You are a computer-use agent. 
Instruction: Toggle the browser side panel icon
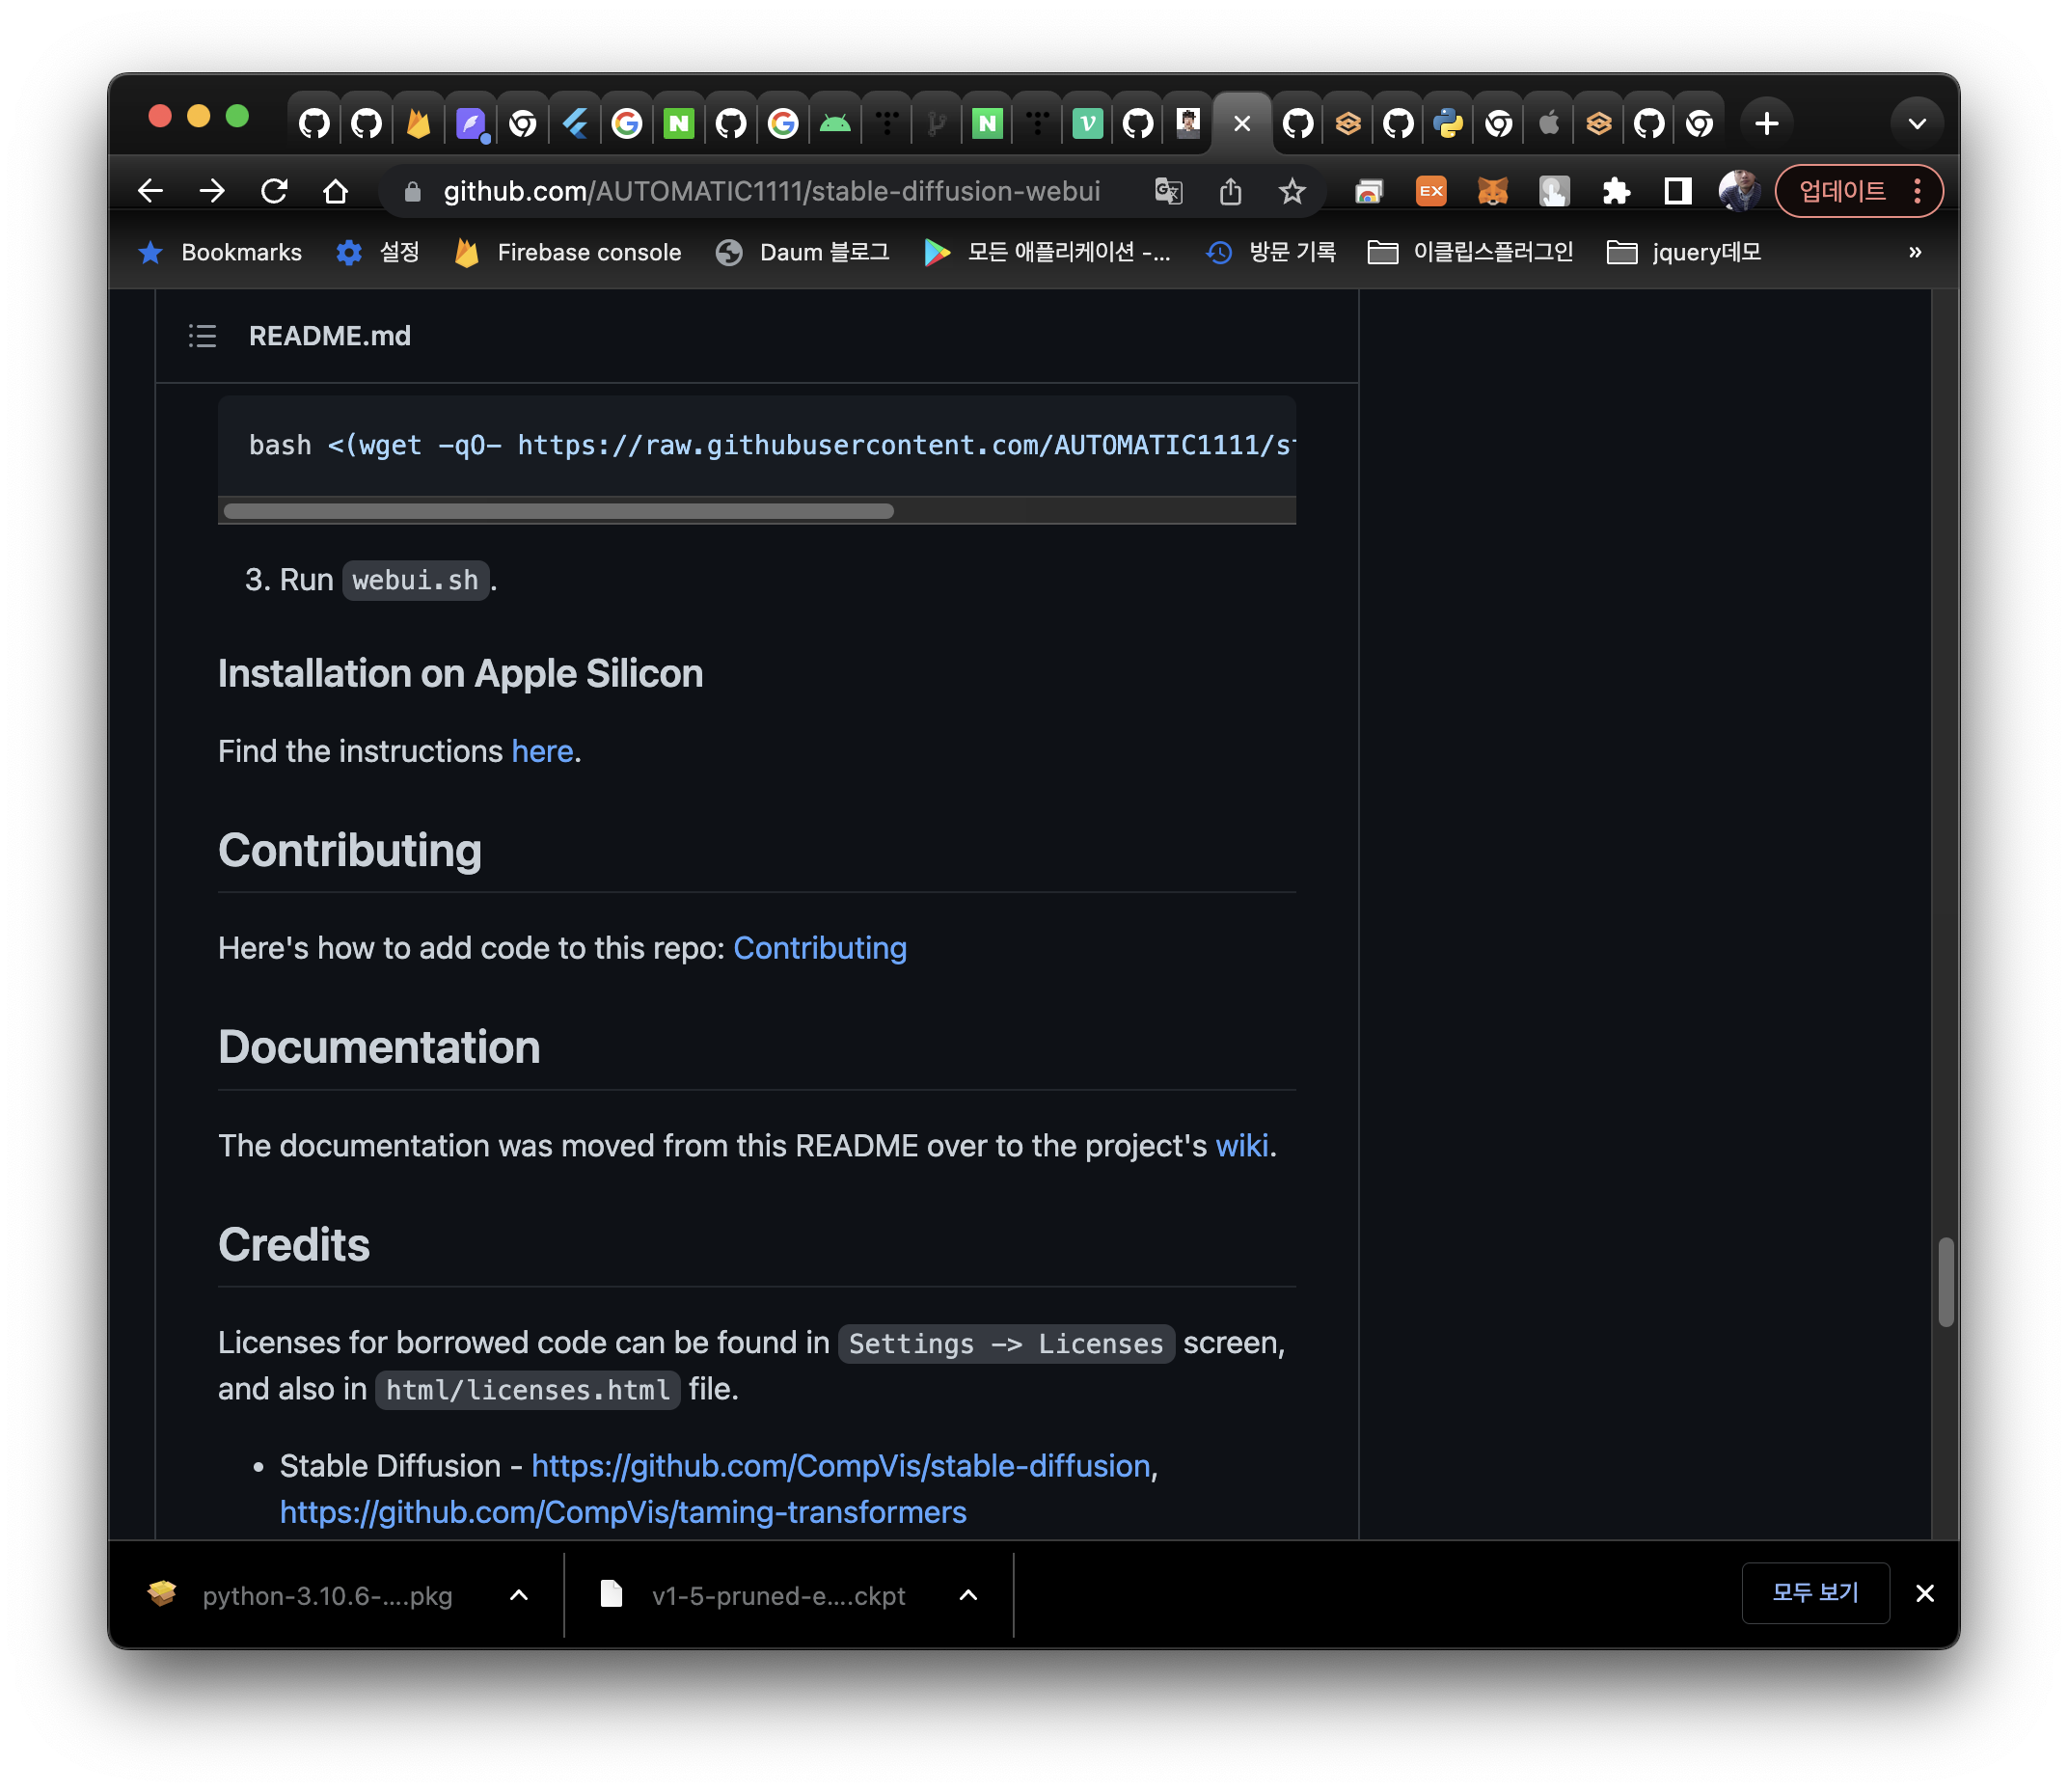click(x=1677, y=191)
